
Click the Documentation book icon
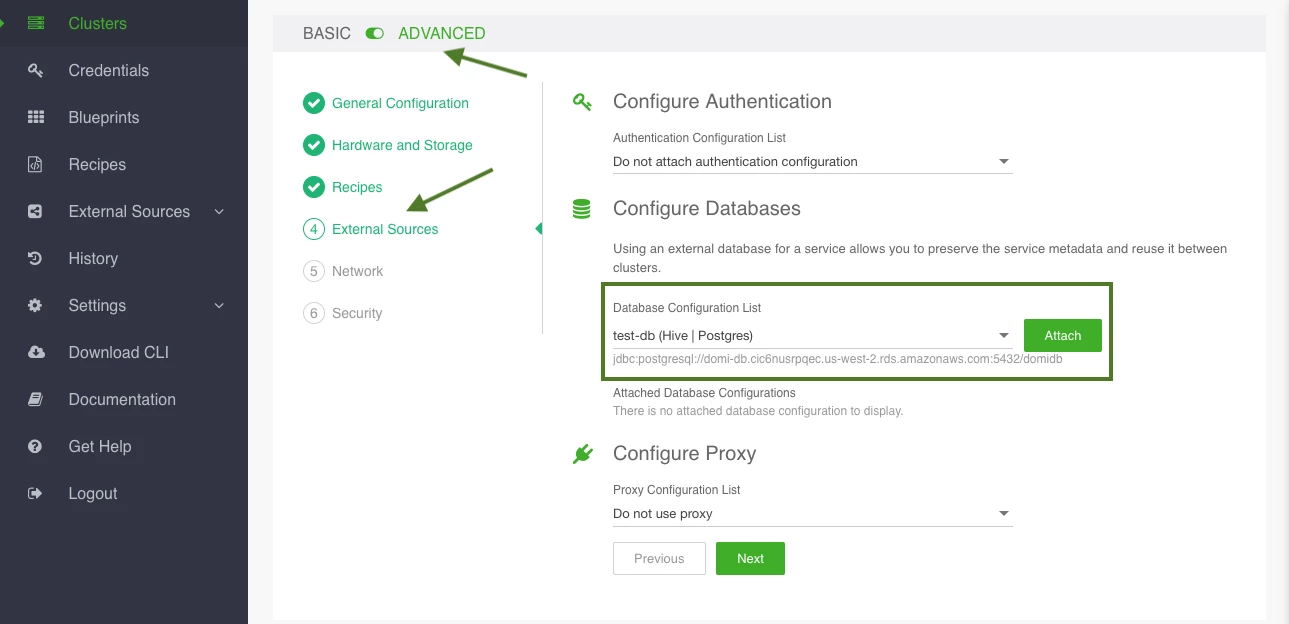pyautogui.click(x=36, y=399)
